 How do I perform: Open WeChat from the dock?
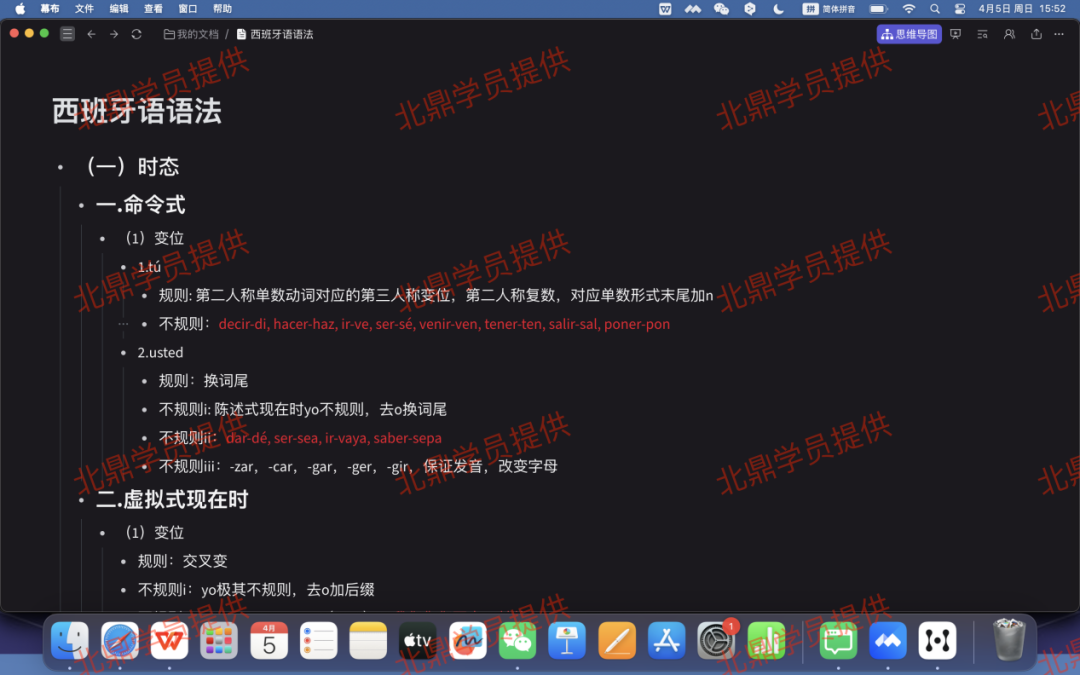(517, 641)
